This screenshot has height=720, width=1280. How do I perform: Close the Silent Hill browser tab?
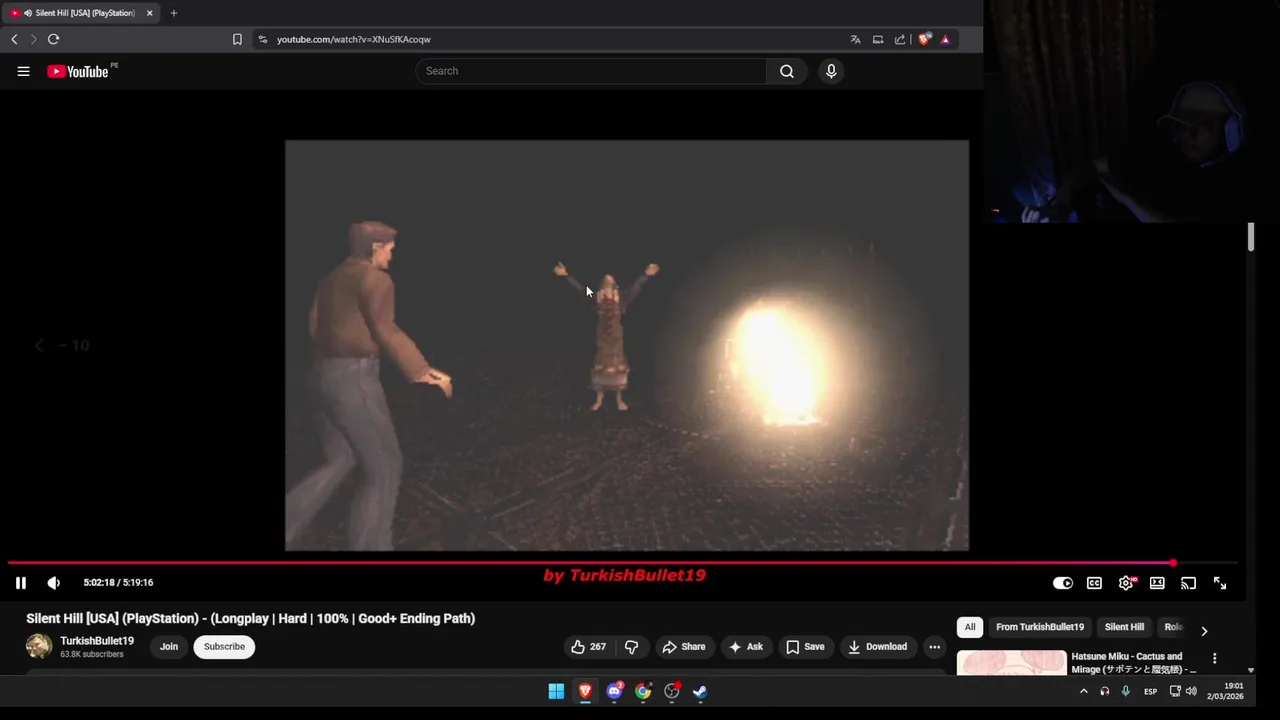click(149, 13)
